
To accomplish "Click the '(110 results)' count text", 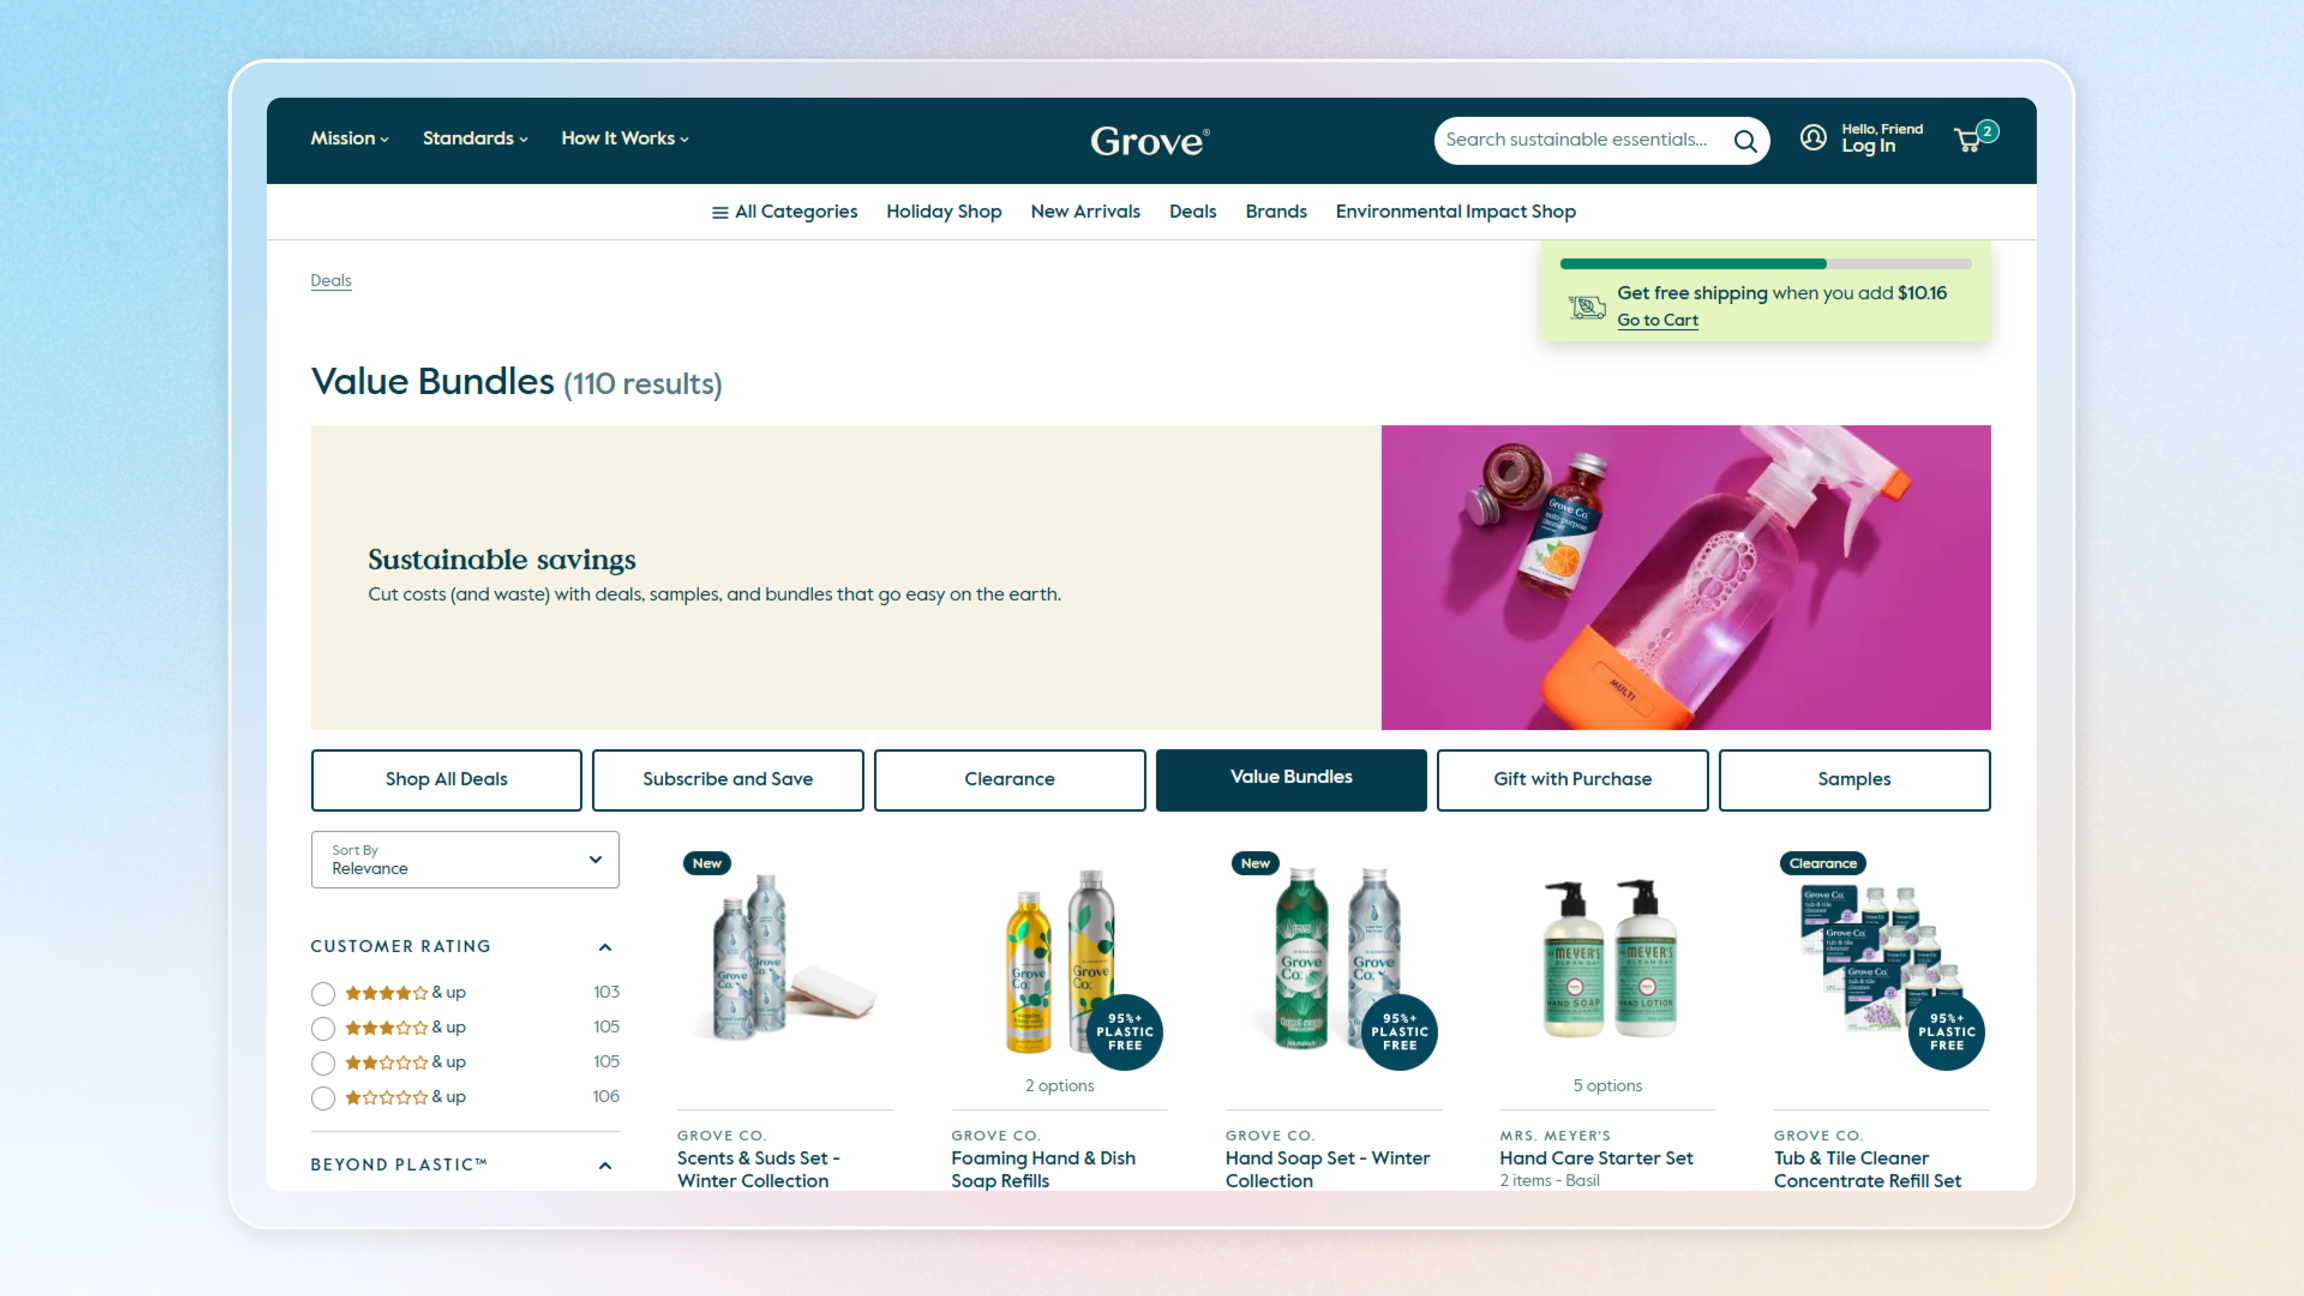I will pos(642,384).
